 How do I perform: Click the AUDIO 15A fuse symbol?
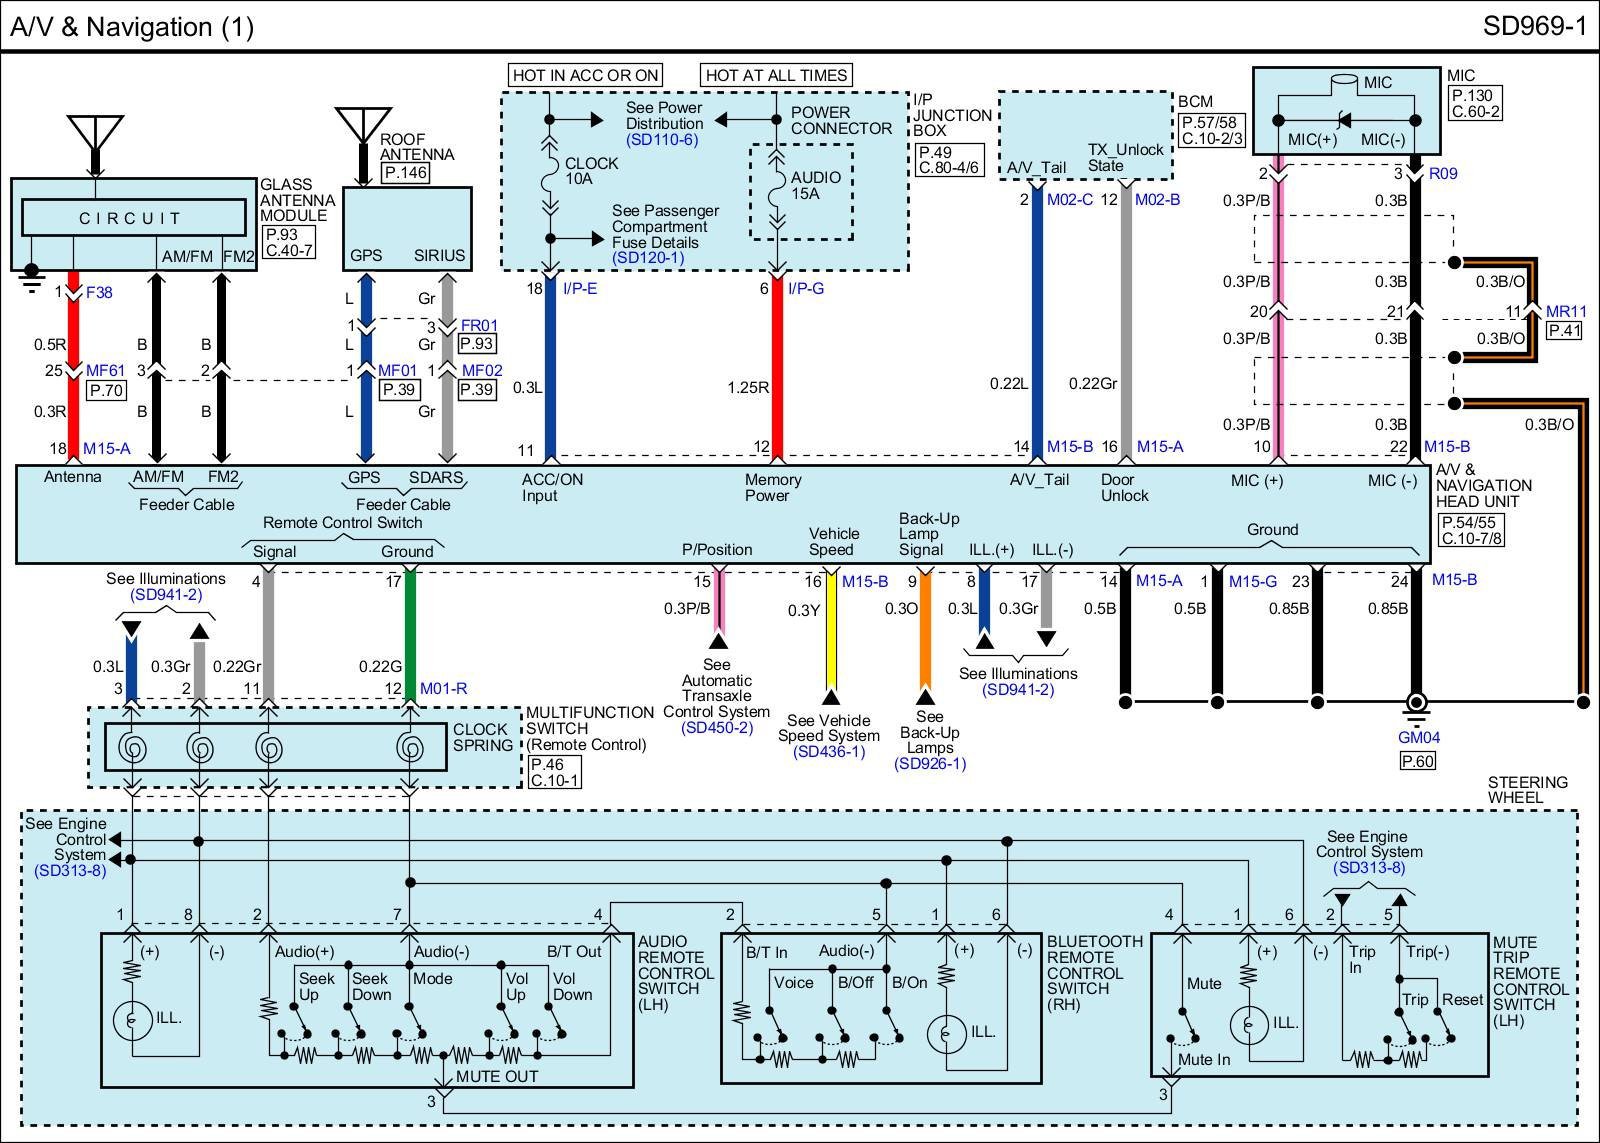point(776,188)
